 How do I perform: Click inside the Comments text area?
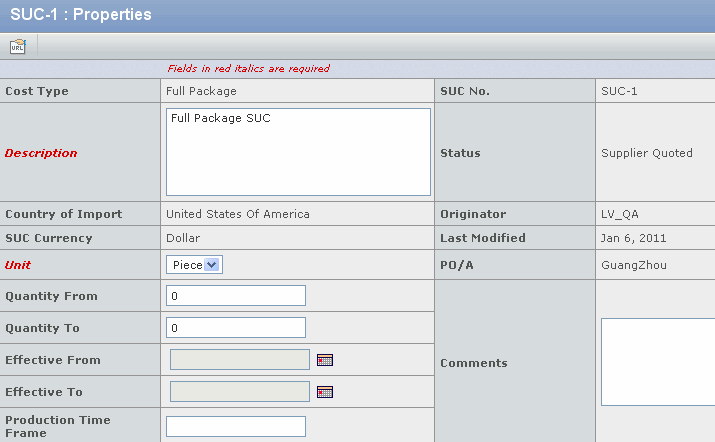pos(658,362)
